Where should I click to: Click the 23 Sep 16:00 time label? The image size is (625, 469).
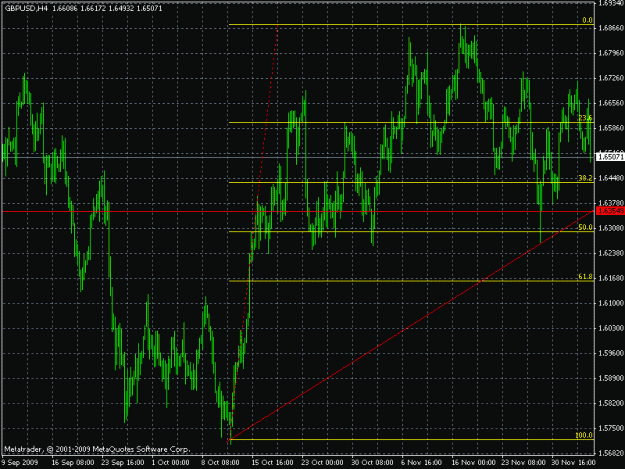point(123,462)
